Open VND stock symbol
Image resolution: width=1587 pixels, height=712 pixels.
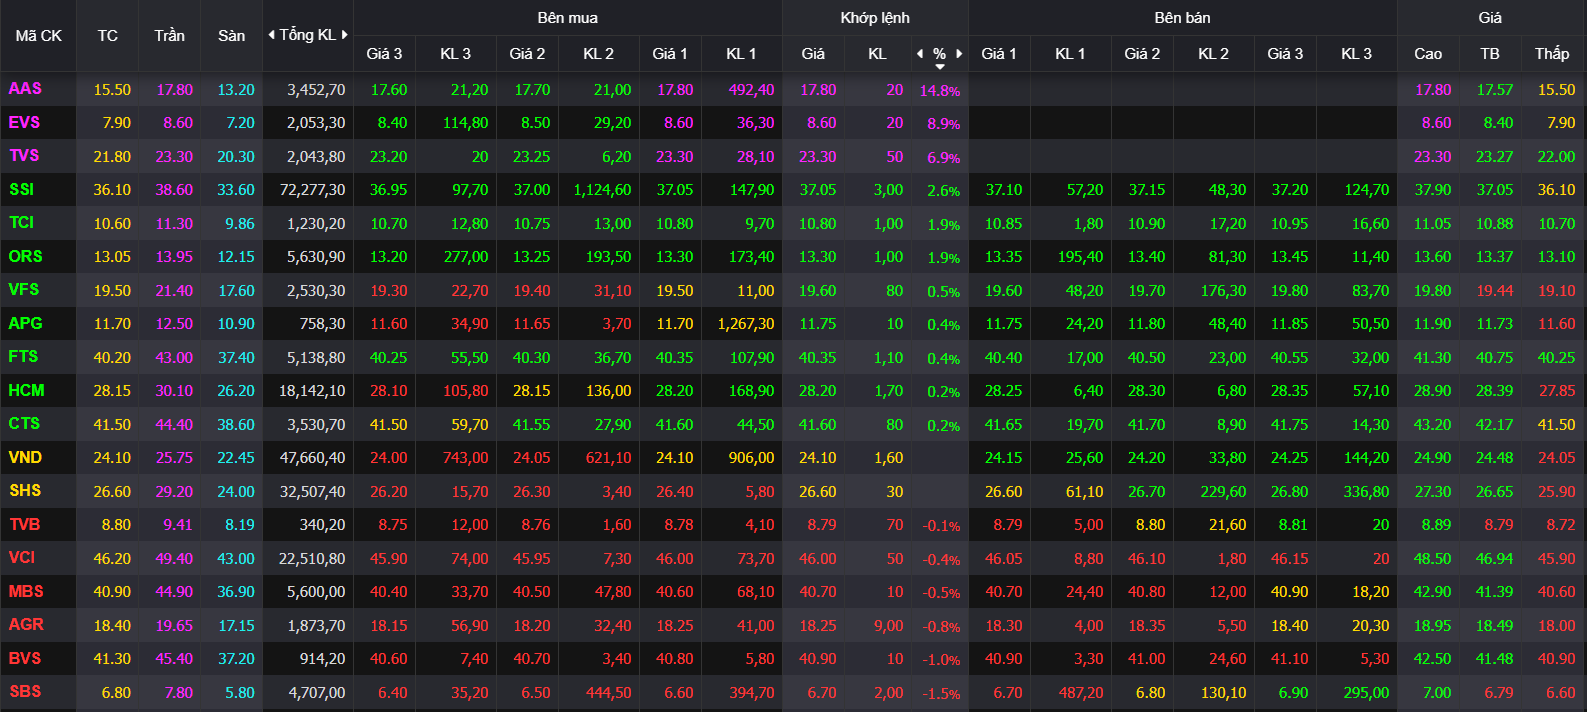[25, 457]
